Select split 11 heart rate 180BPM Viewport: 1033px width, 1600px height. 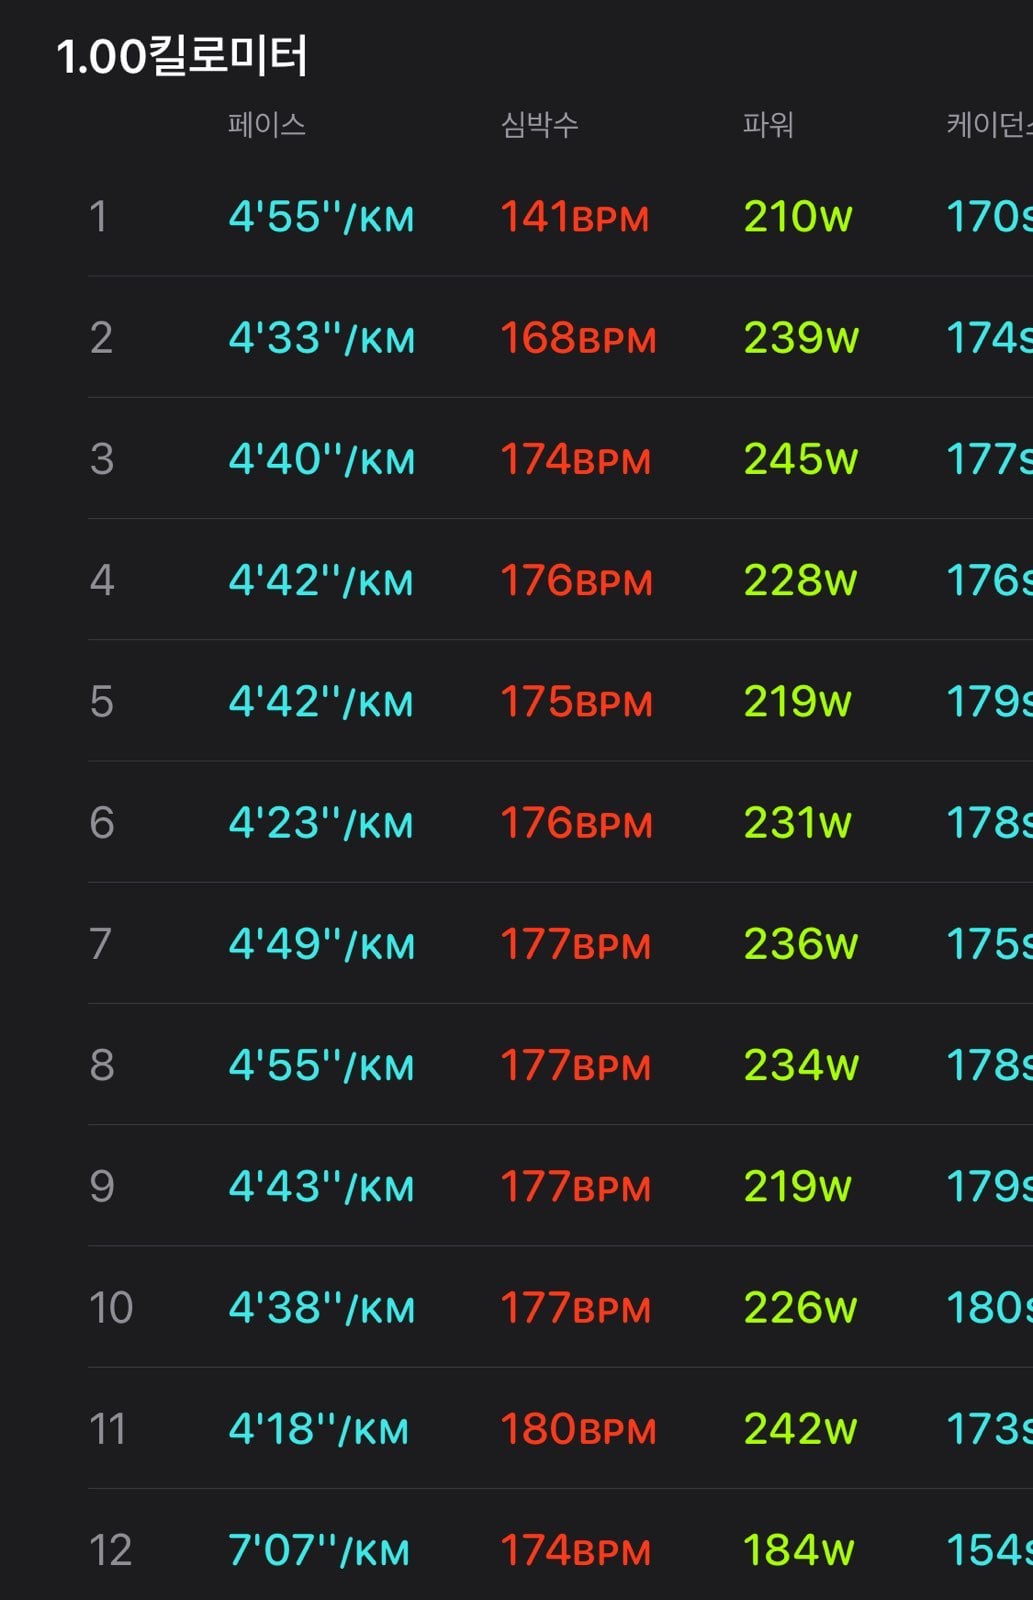point(578,1429)
